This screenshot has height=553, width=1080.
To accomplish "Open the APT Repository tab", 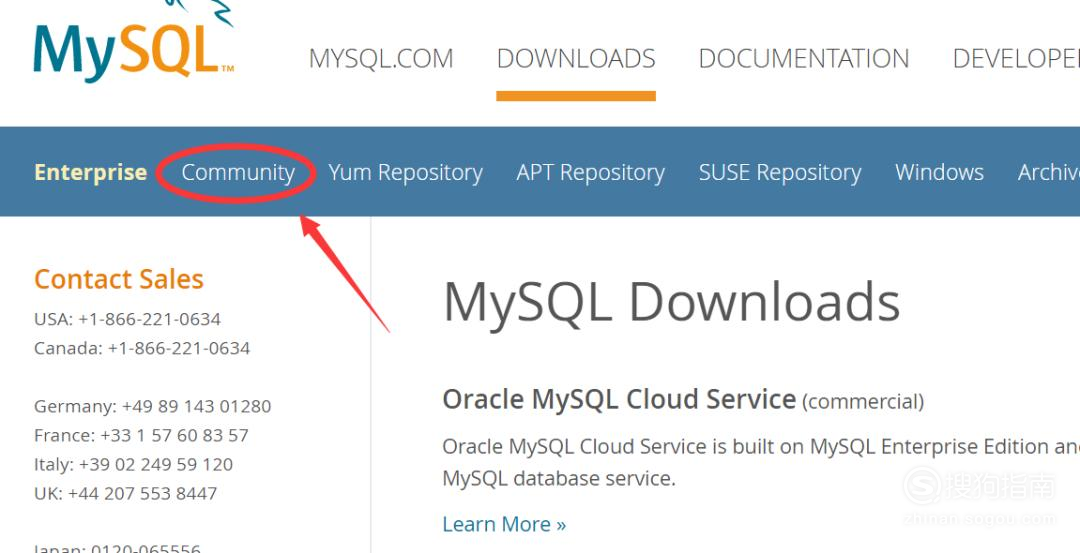I will tap(590, 172).
